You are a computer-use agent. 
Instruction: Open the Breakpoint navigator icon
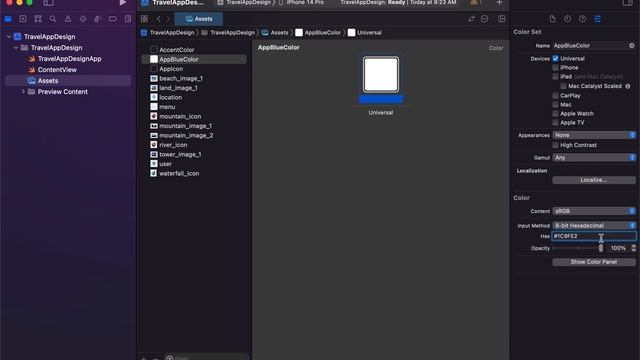[x=113, y=19]
